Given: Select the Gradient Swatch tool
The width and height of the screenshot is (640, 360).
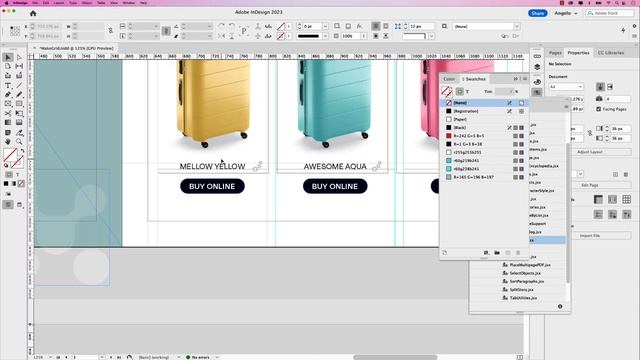Looking at the screenshot, I should tap(8, 122).
